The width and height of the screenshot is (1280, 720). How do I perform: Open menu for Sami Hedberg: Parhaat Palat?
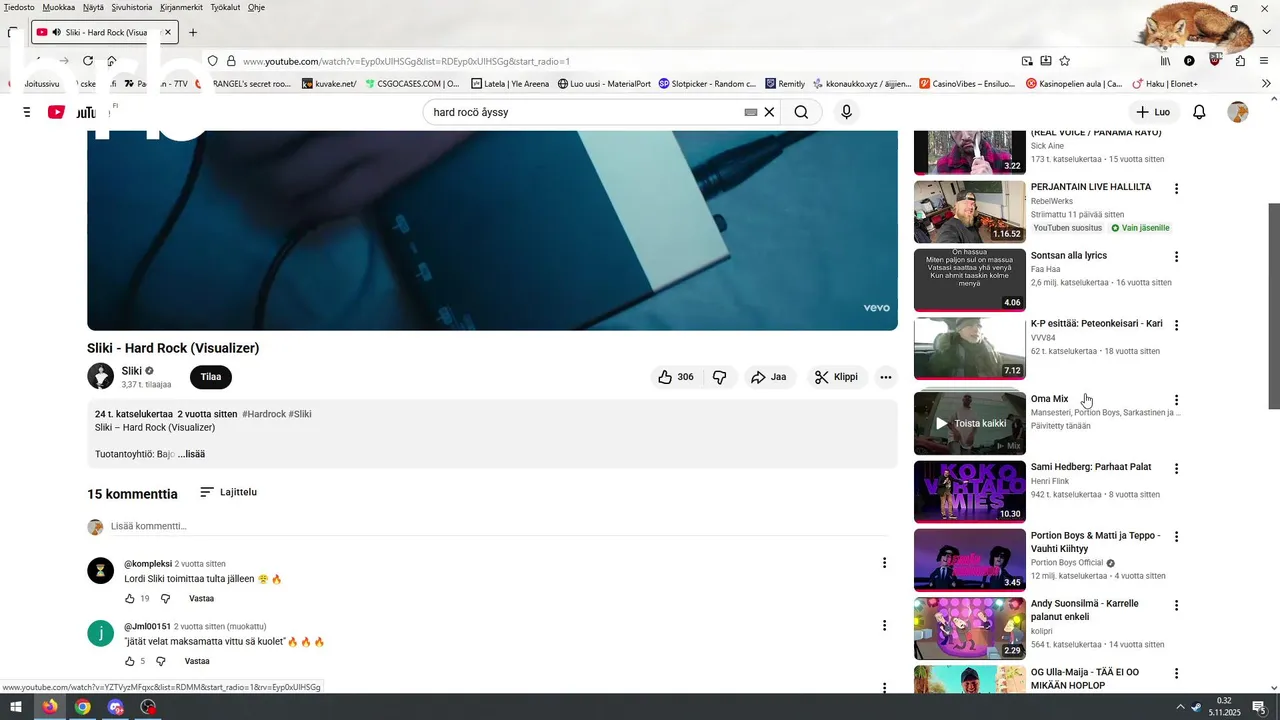(1176, 469)
